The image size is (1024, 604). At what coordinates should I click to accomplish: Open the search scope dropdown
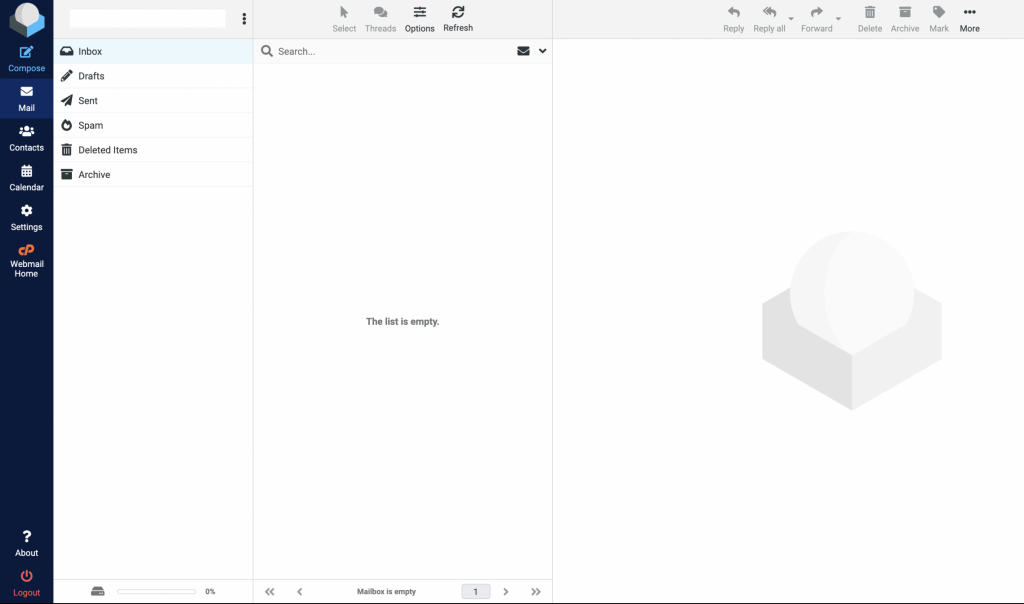(x=542, y=50)
